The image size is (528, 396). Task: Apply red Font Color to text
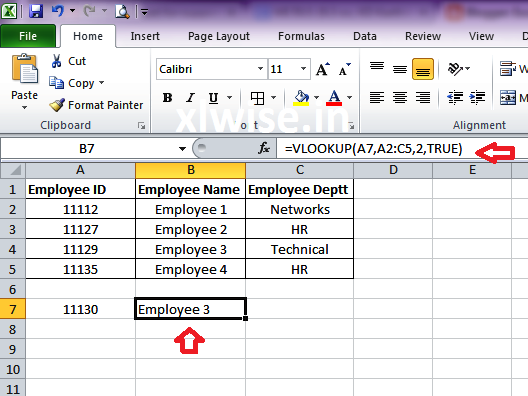click(x=334, y=98)
